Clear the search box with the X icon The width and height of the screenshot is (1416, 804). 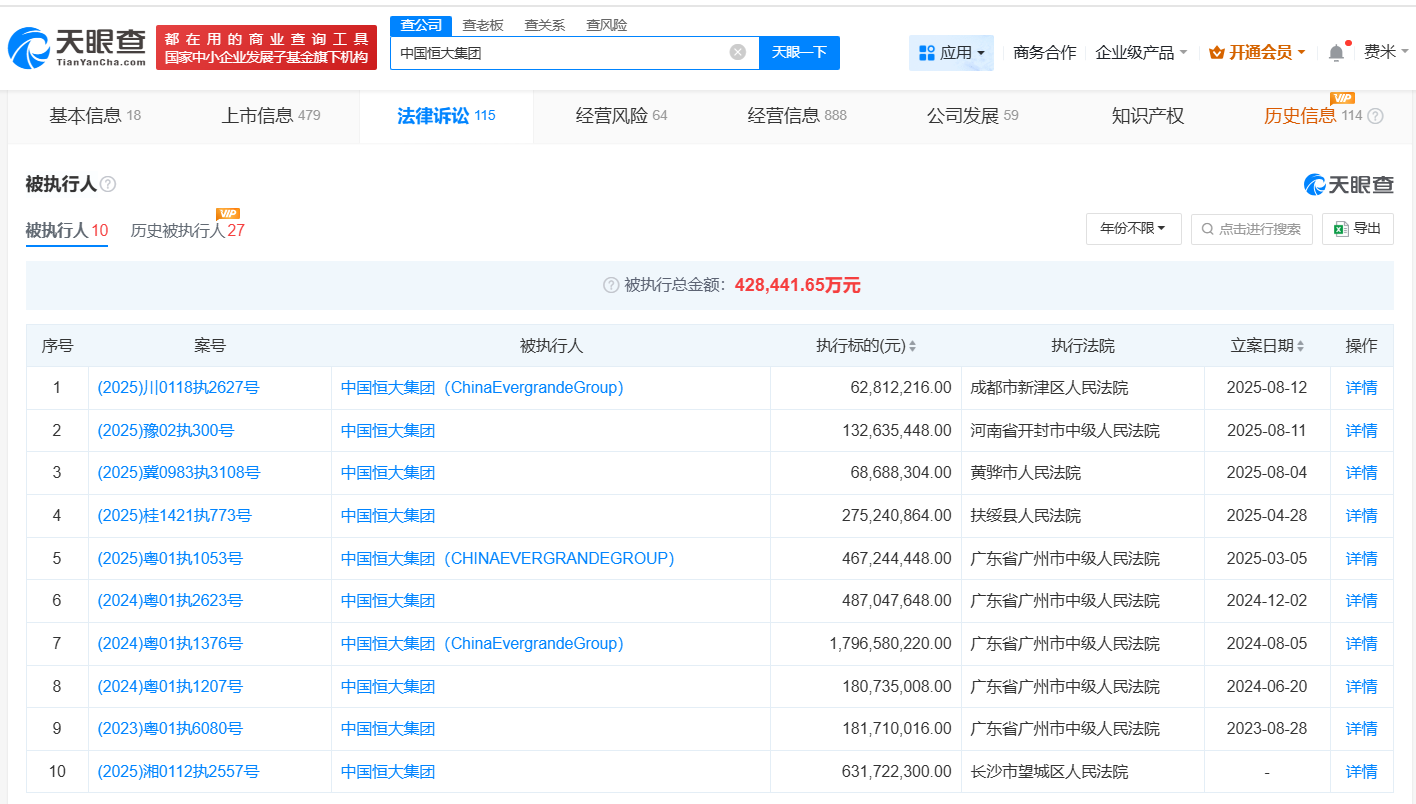point(738,52)
